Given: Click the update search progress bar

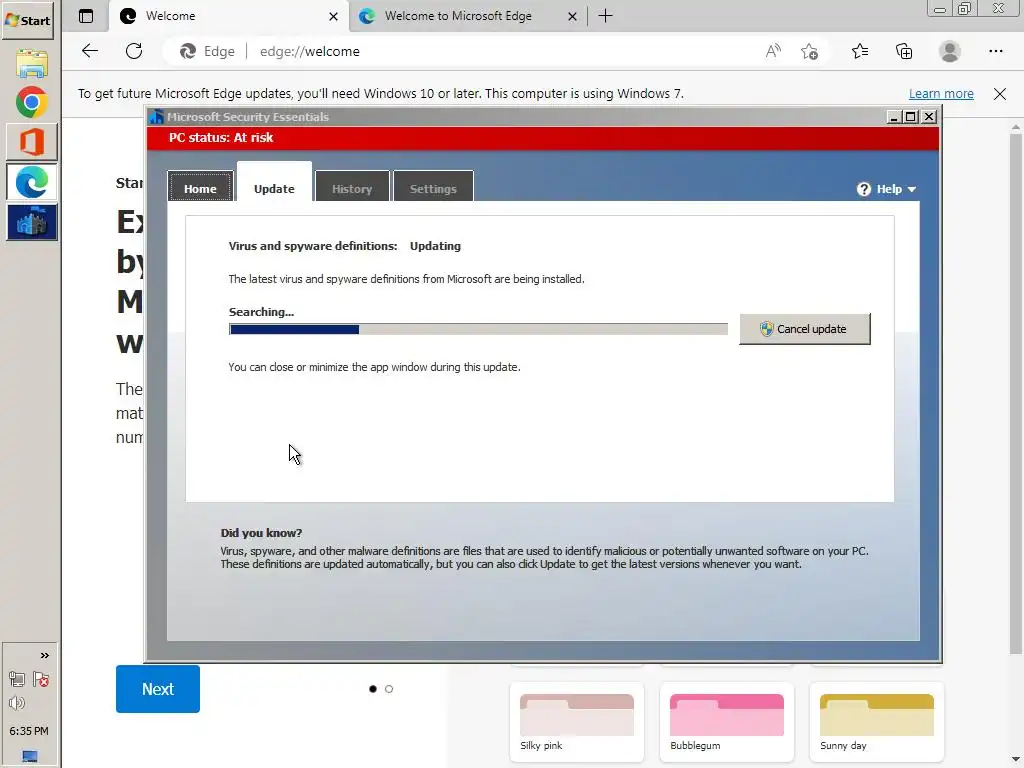Looking at the screenshot, I should click(x=478, y=329).
